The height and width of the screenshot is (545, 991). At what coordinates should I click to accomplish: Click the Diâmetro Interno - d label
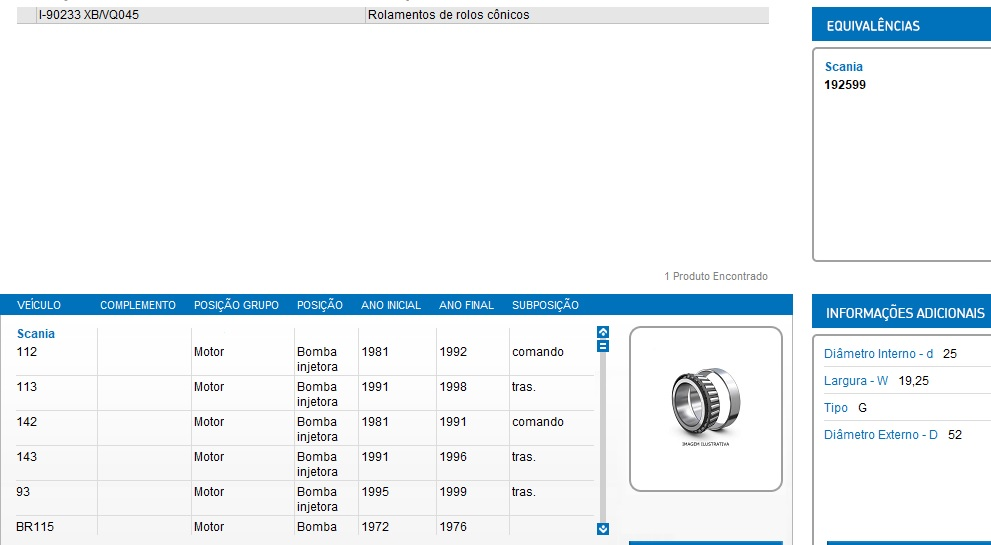click(878, 354)
